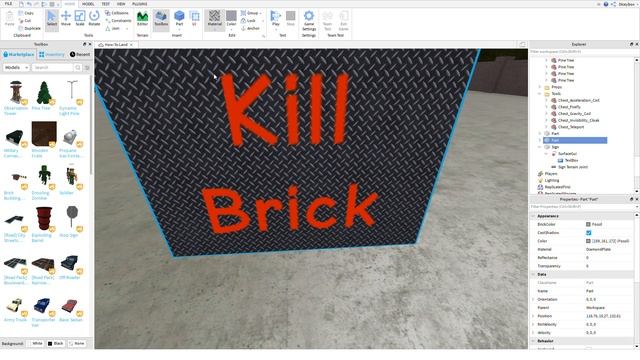Insert a new Part
640x360 pixels.
coord(179,19)
